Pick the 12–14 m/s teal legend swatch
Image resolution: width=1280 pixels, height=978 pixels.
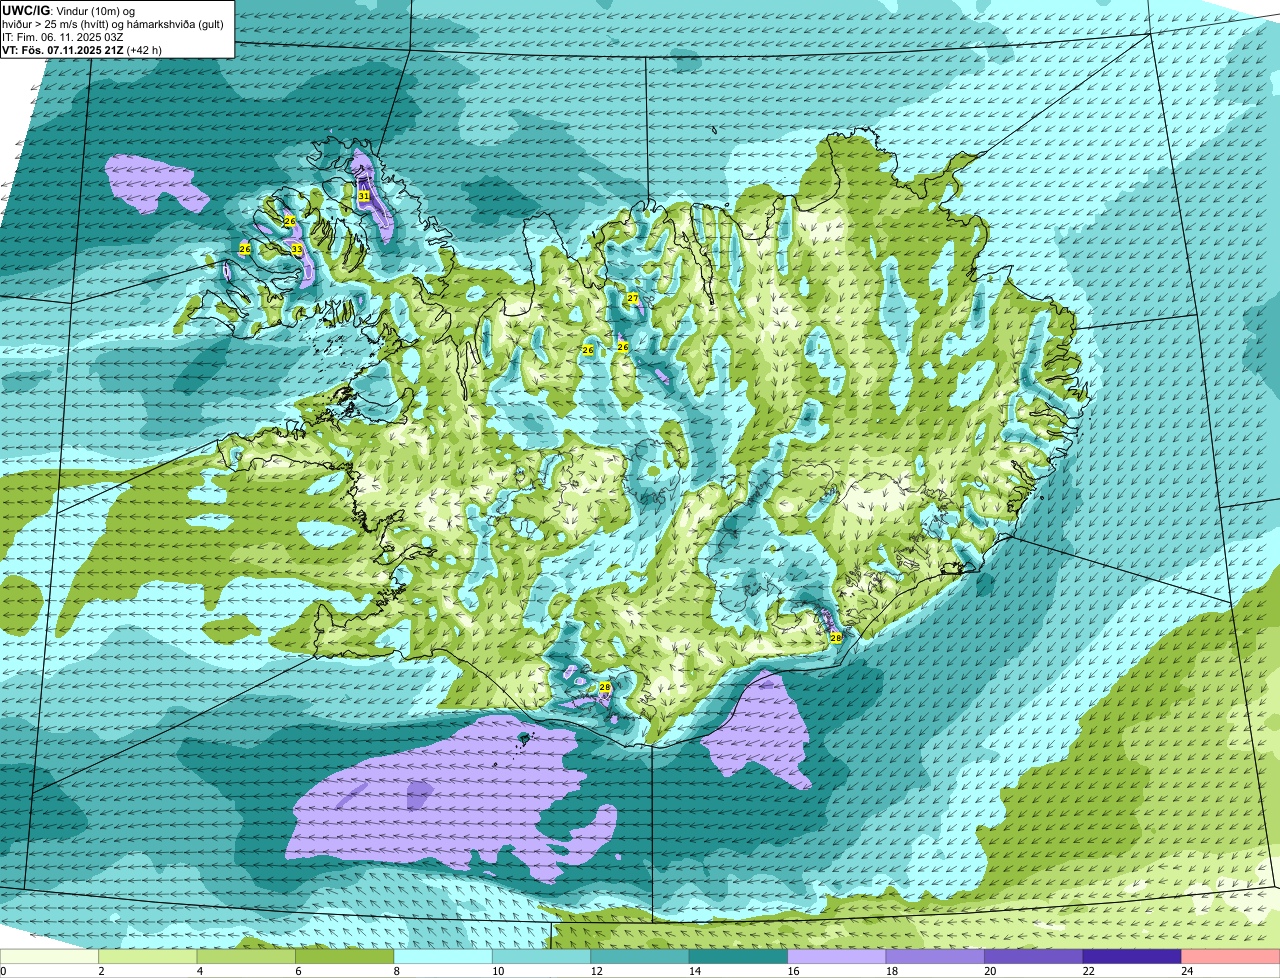(640, 957)
